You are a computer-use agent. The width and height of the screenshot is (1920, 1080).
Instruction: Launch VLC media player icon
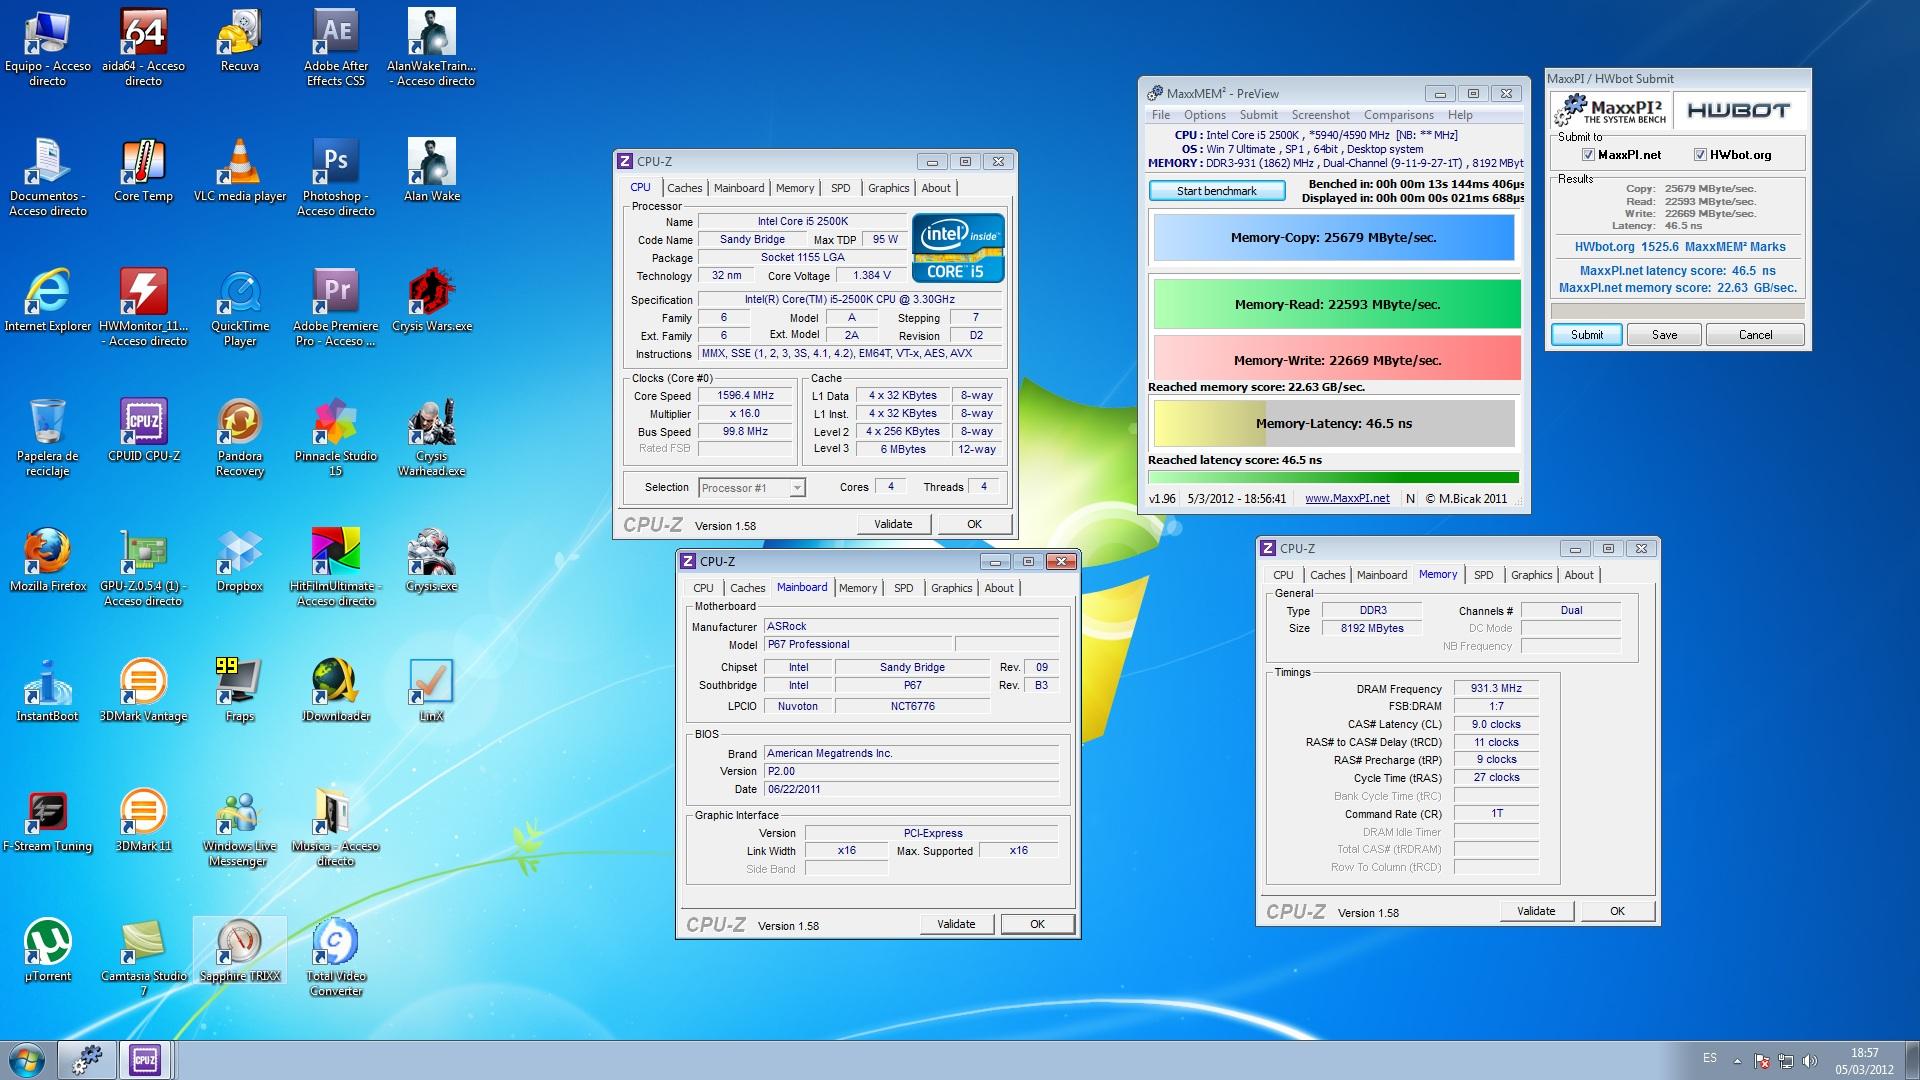(x=240, y=170)
